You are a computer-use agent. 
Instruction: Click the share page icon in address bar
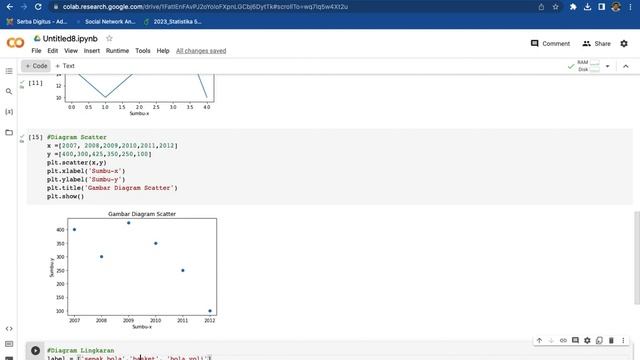coord(541,7)
